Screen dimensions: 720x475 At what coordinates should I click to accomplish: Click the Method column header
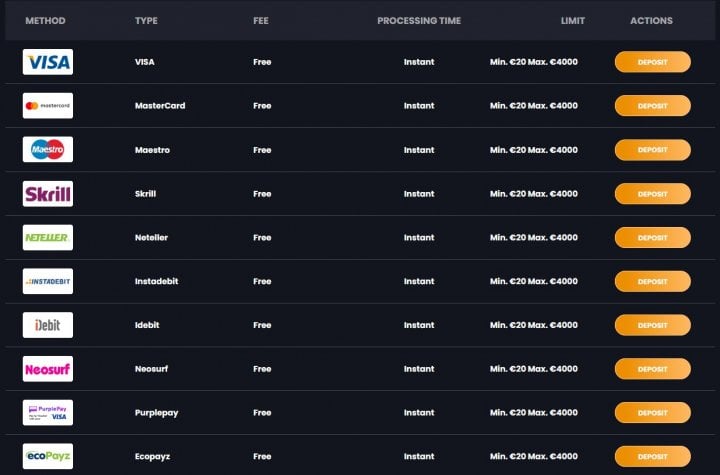(x=45, y=21)
